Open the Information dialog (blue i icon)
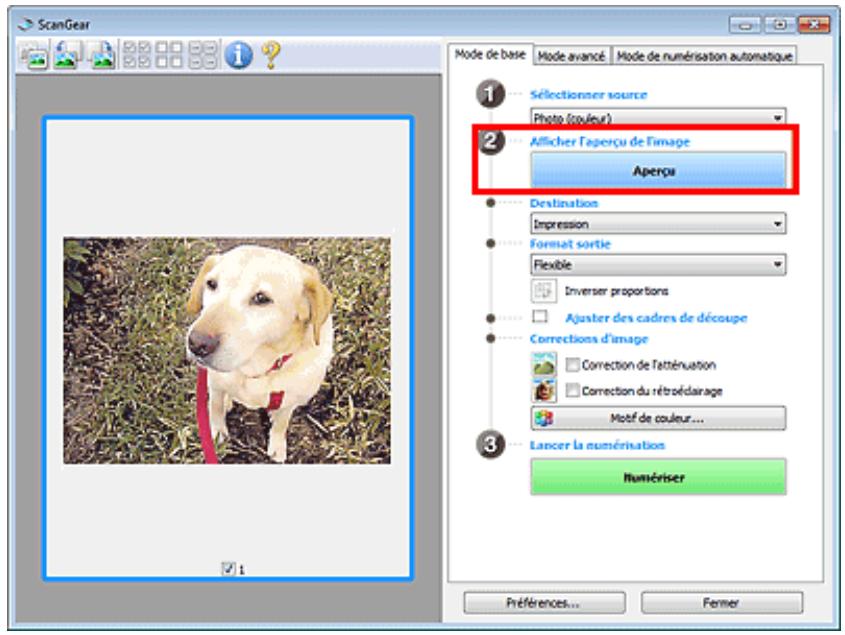845x635 pixels. [238, 55]
